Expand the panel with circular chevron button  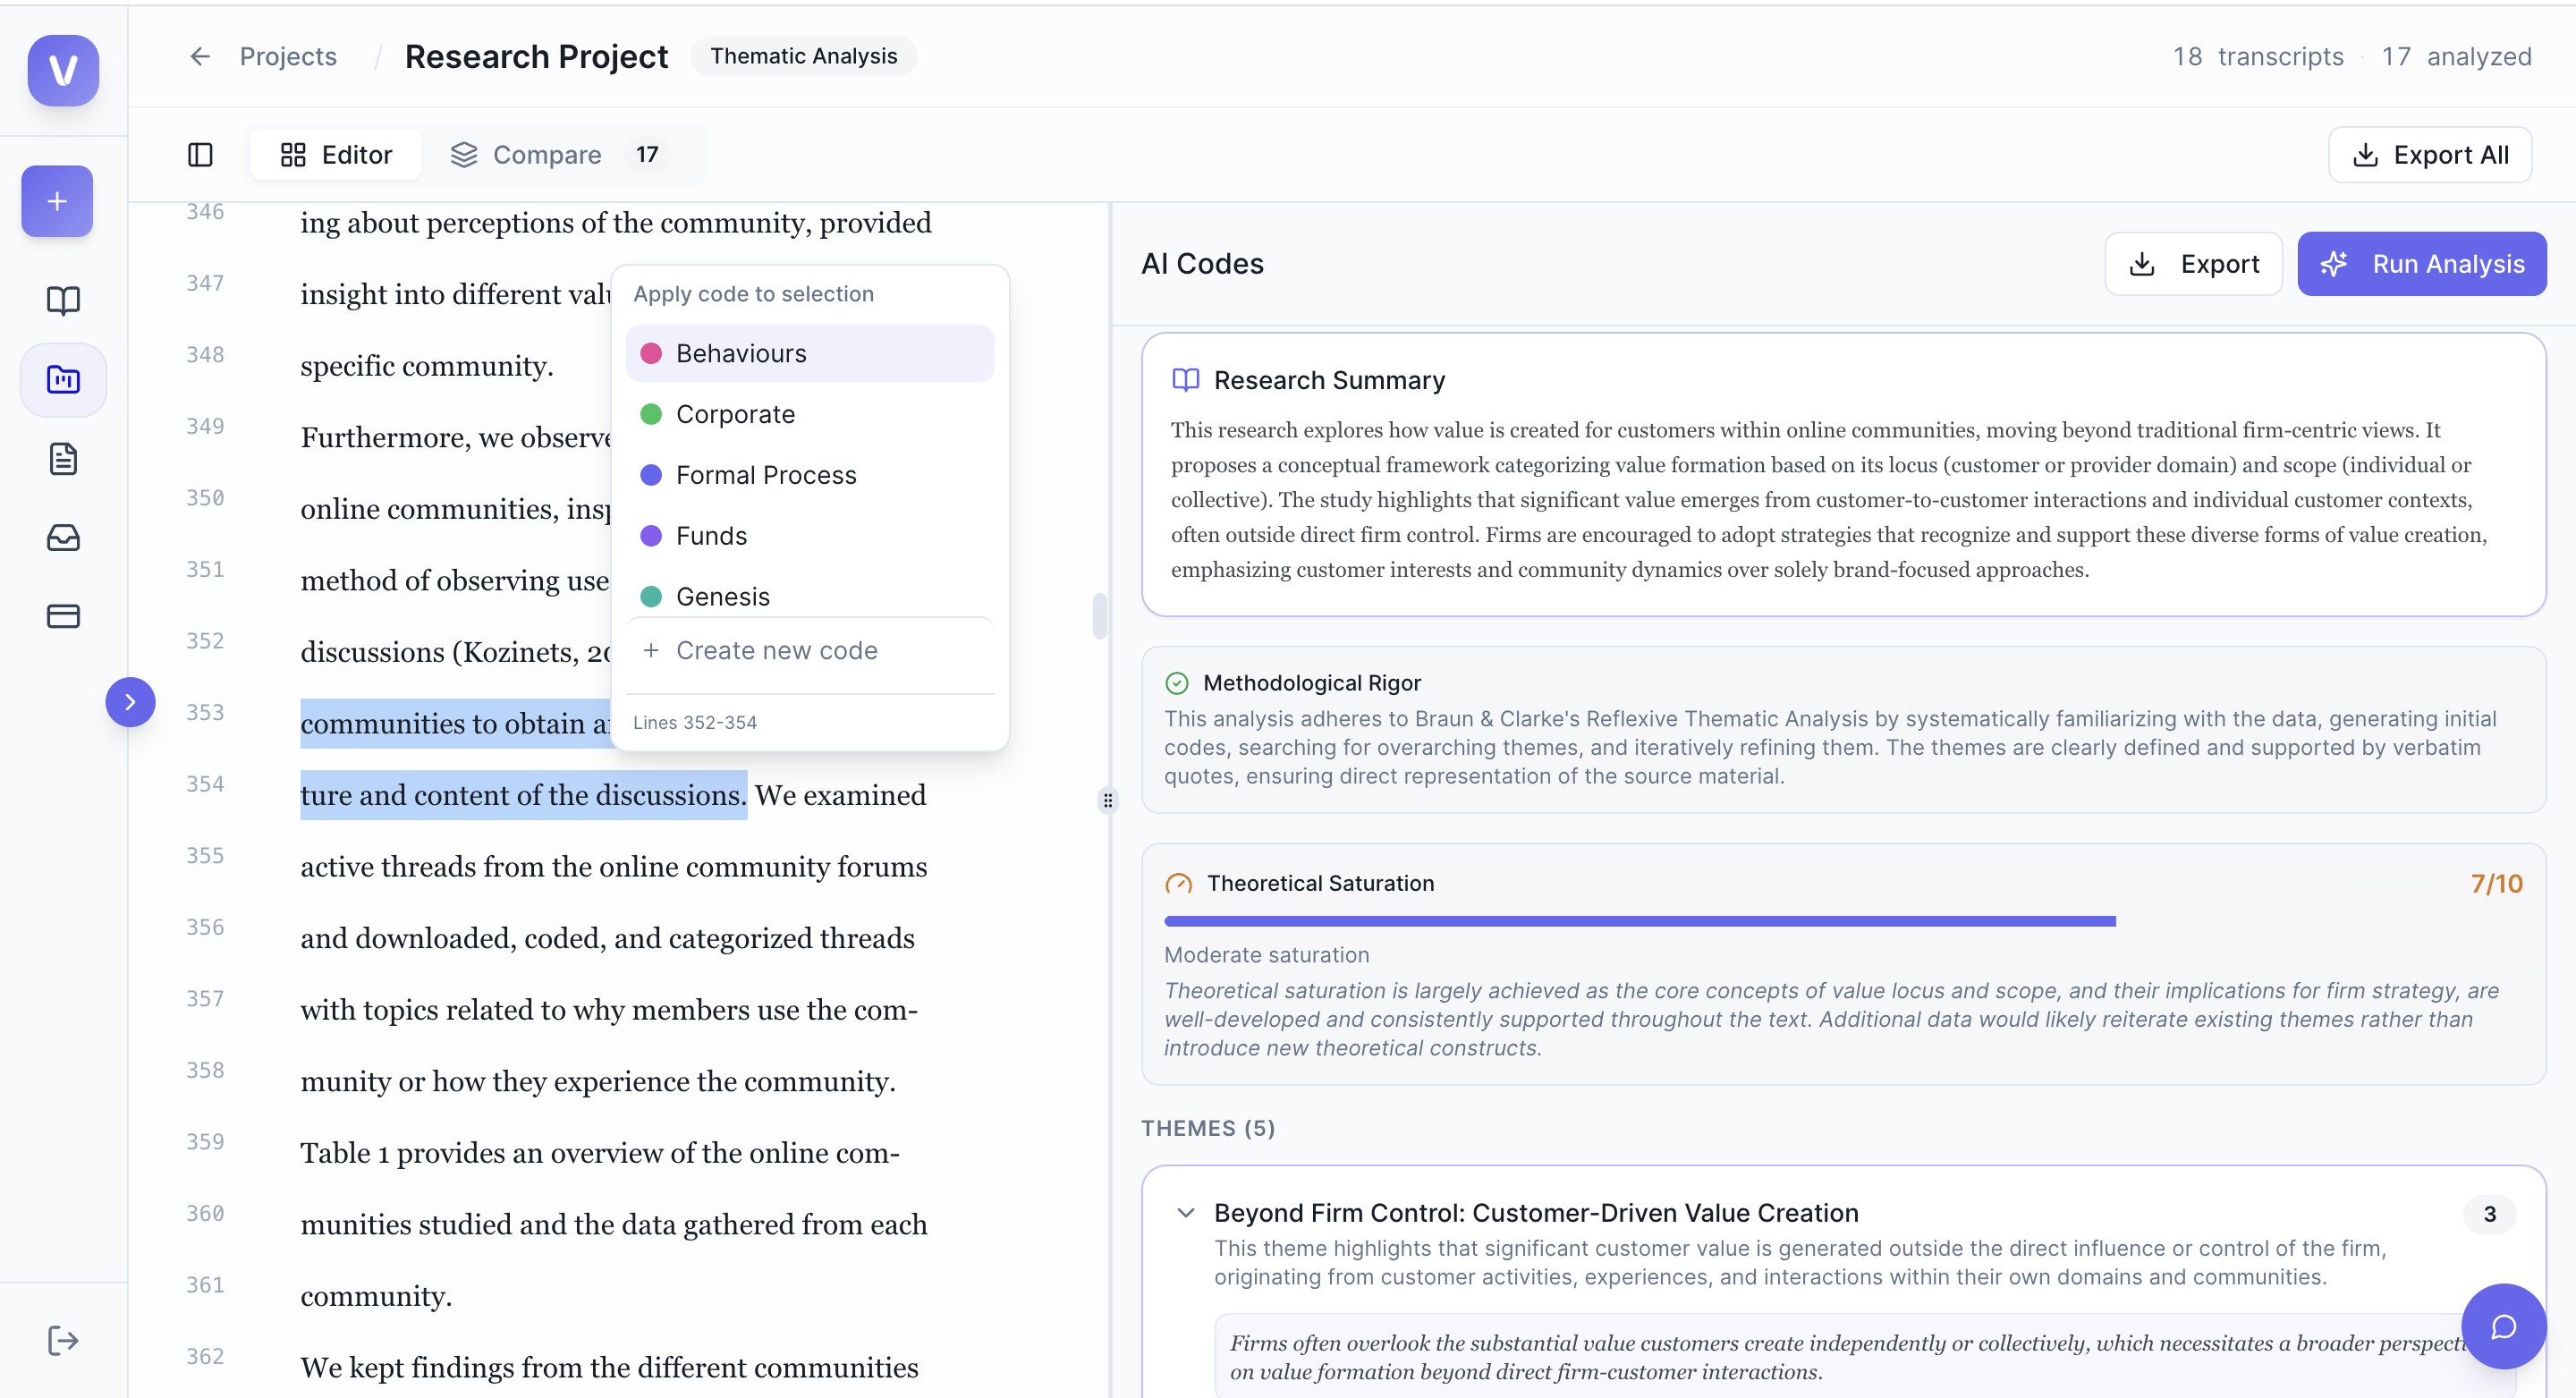pyautogui.click(x=130, y=702)
